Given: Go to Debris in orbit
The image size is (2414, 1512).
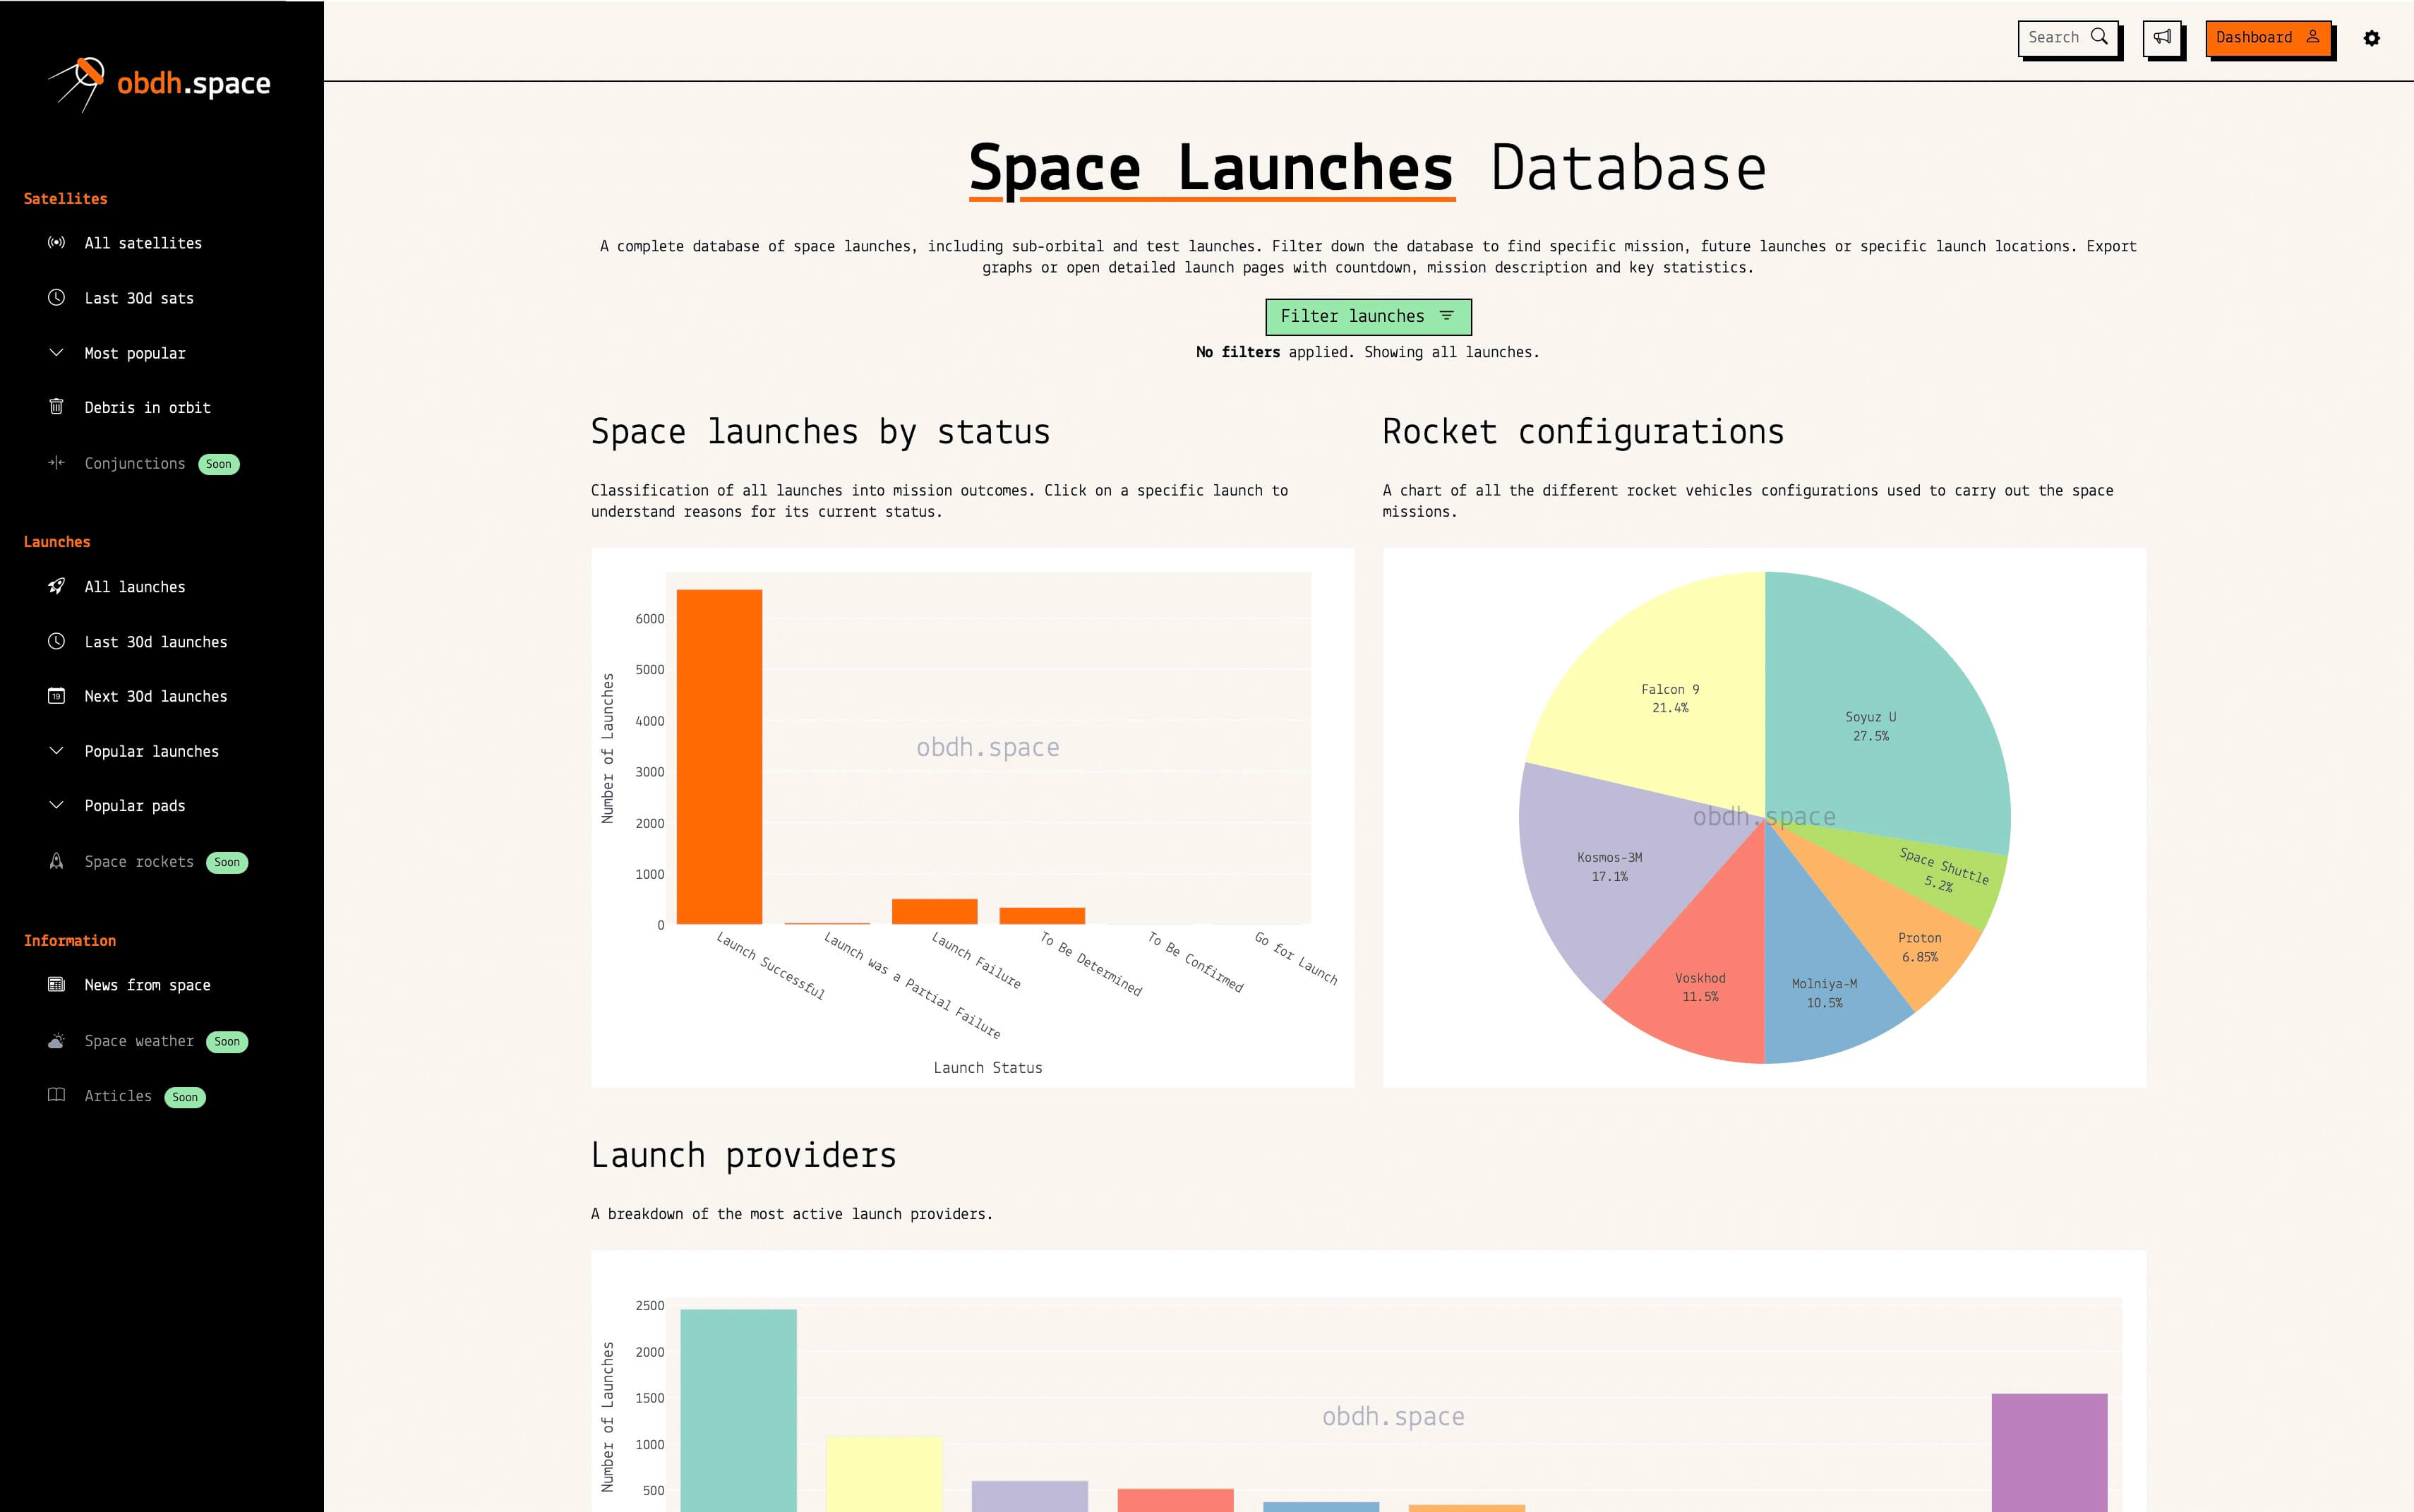Looking at the screenshot, I should pyautogui.click(x=148, y=408).
